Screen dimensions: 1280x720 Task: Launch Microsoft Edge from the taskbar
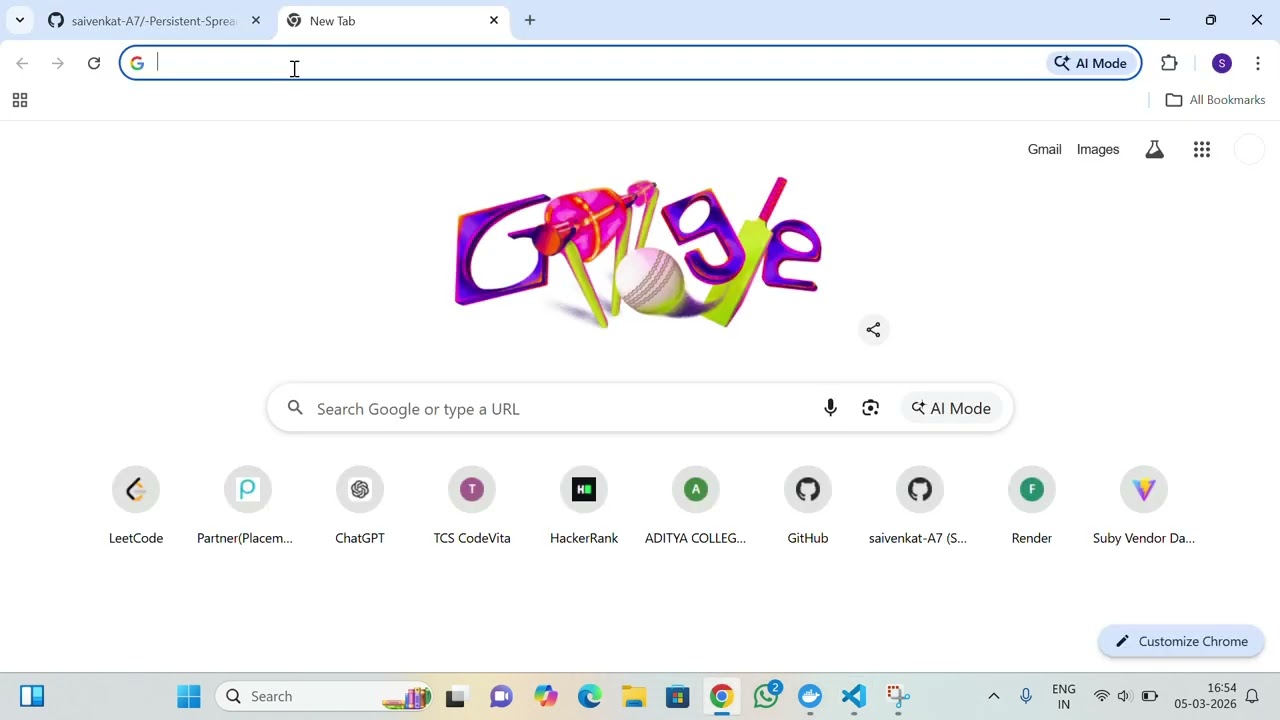[589, 696]
